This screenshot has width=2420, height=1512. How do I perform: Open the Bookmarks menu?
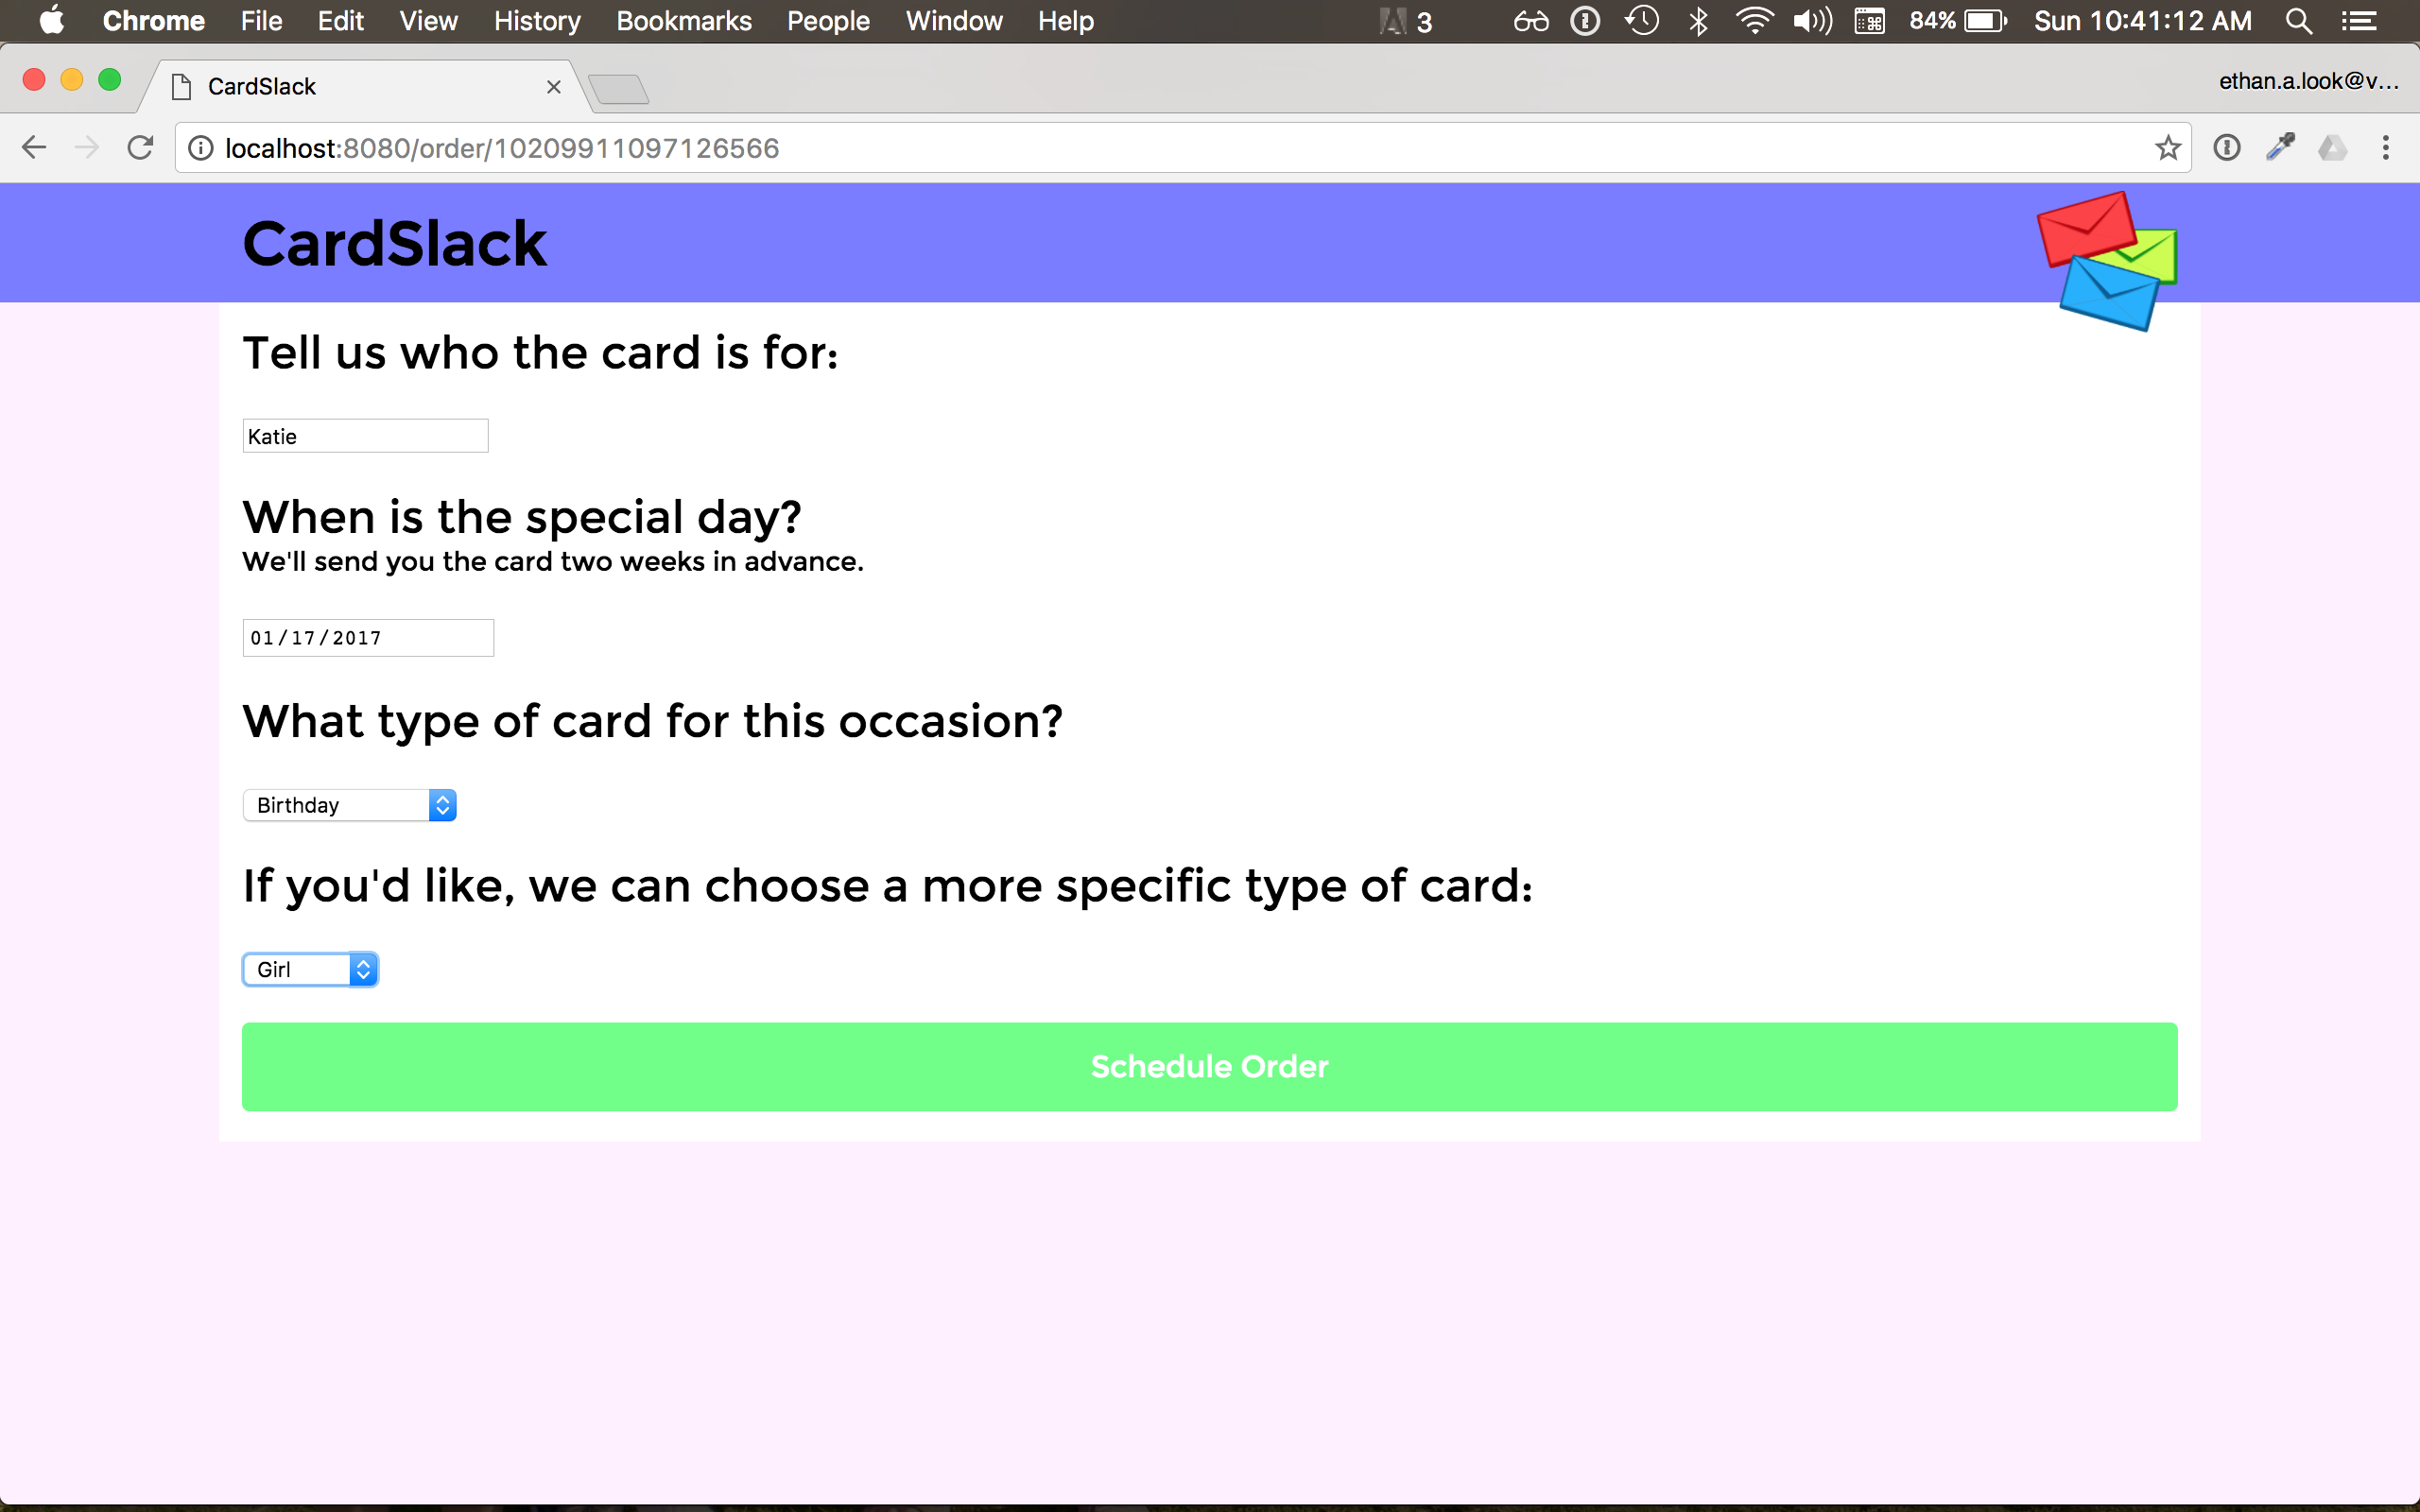[x=683, y=21]
